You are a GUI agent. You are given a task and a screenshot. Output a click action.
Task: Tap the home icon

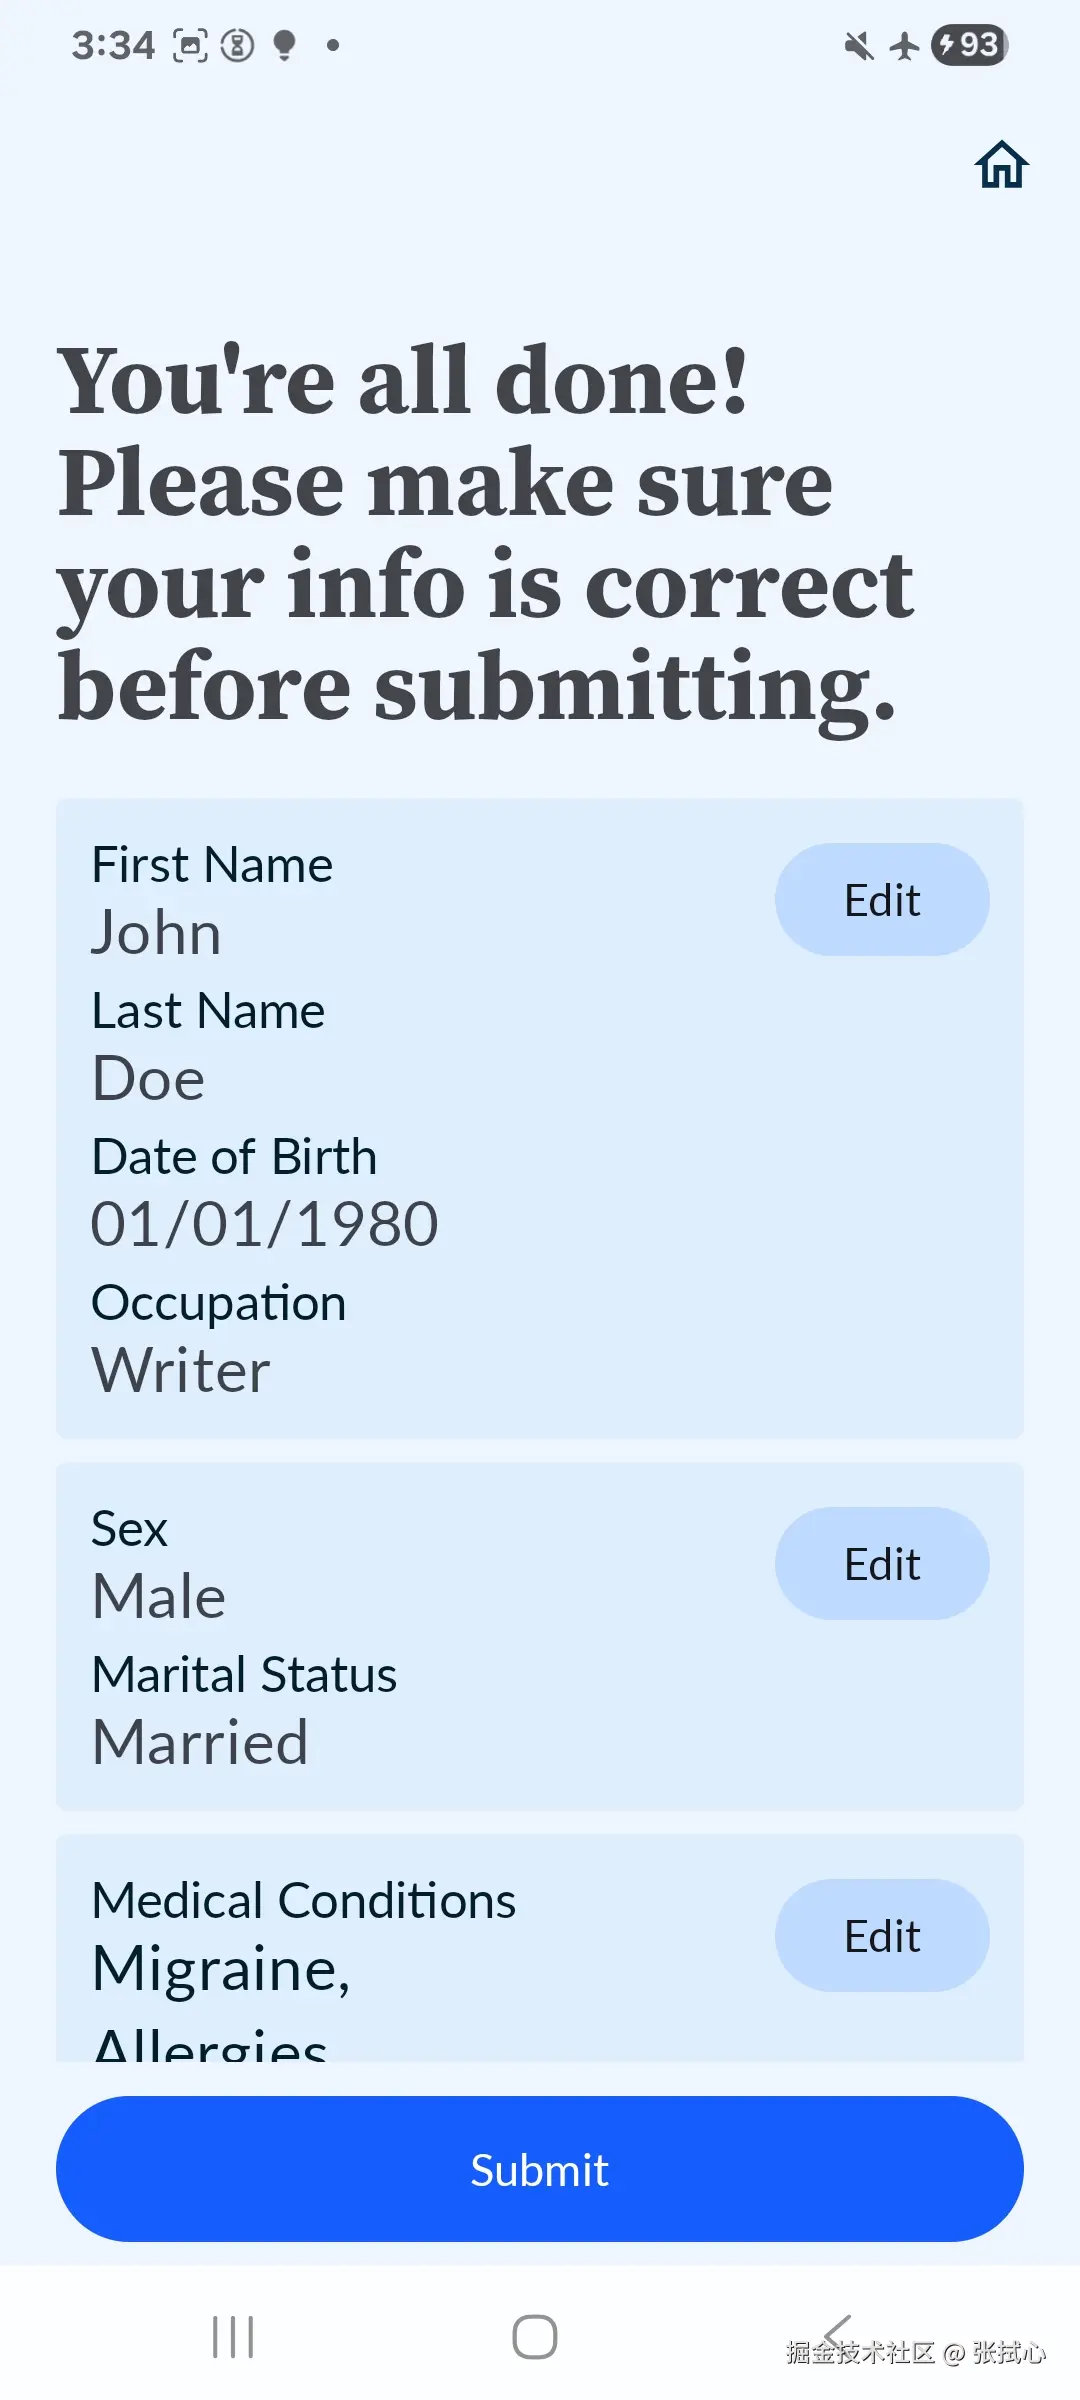(1001, 165)
